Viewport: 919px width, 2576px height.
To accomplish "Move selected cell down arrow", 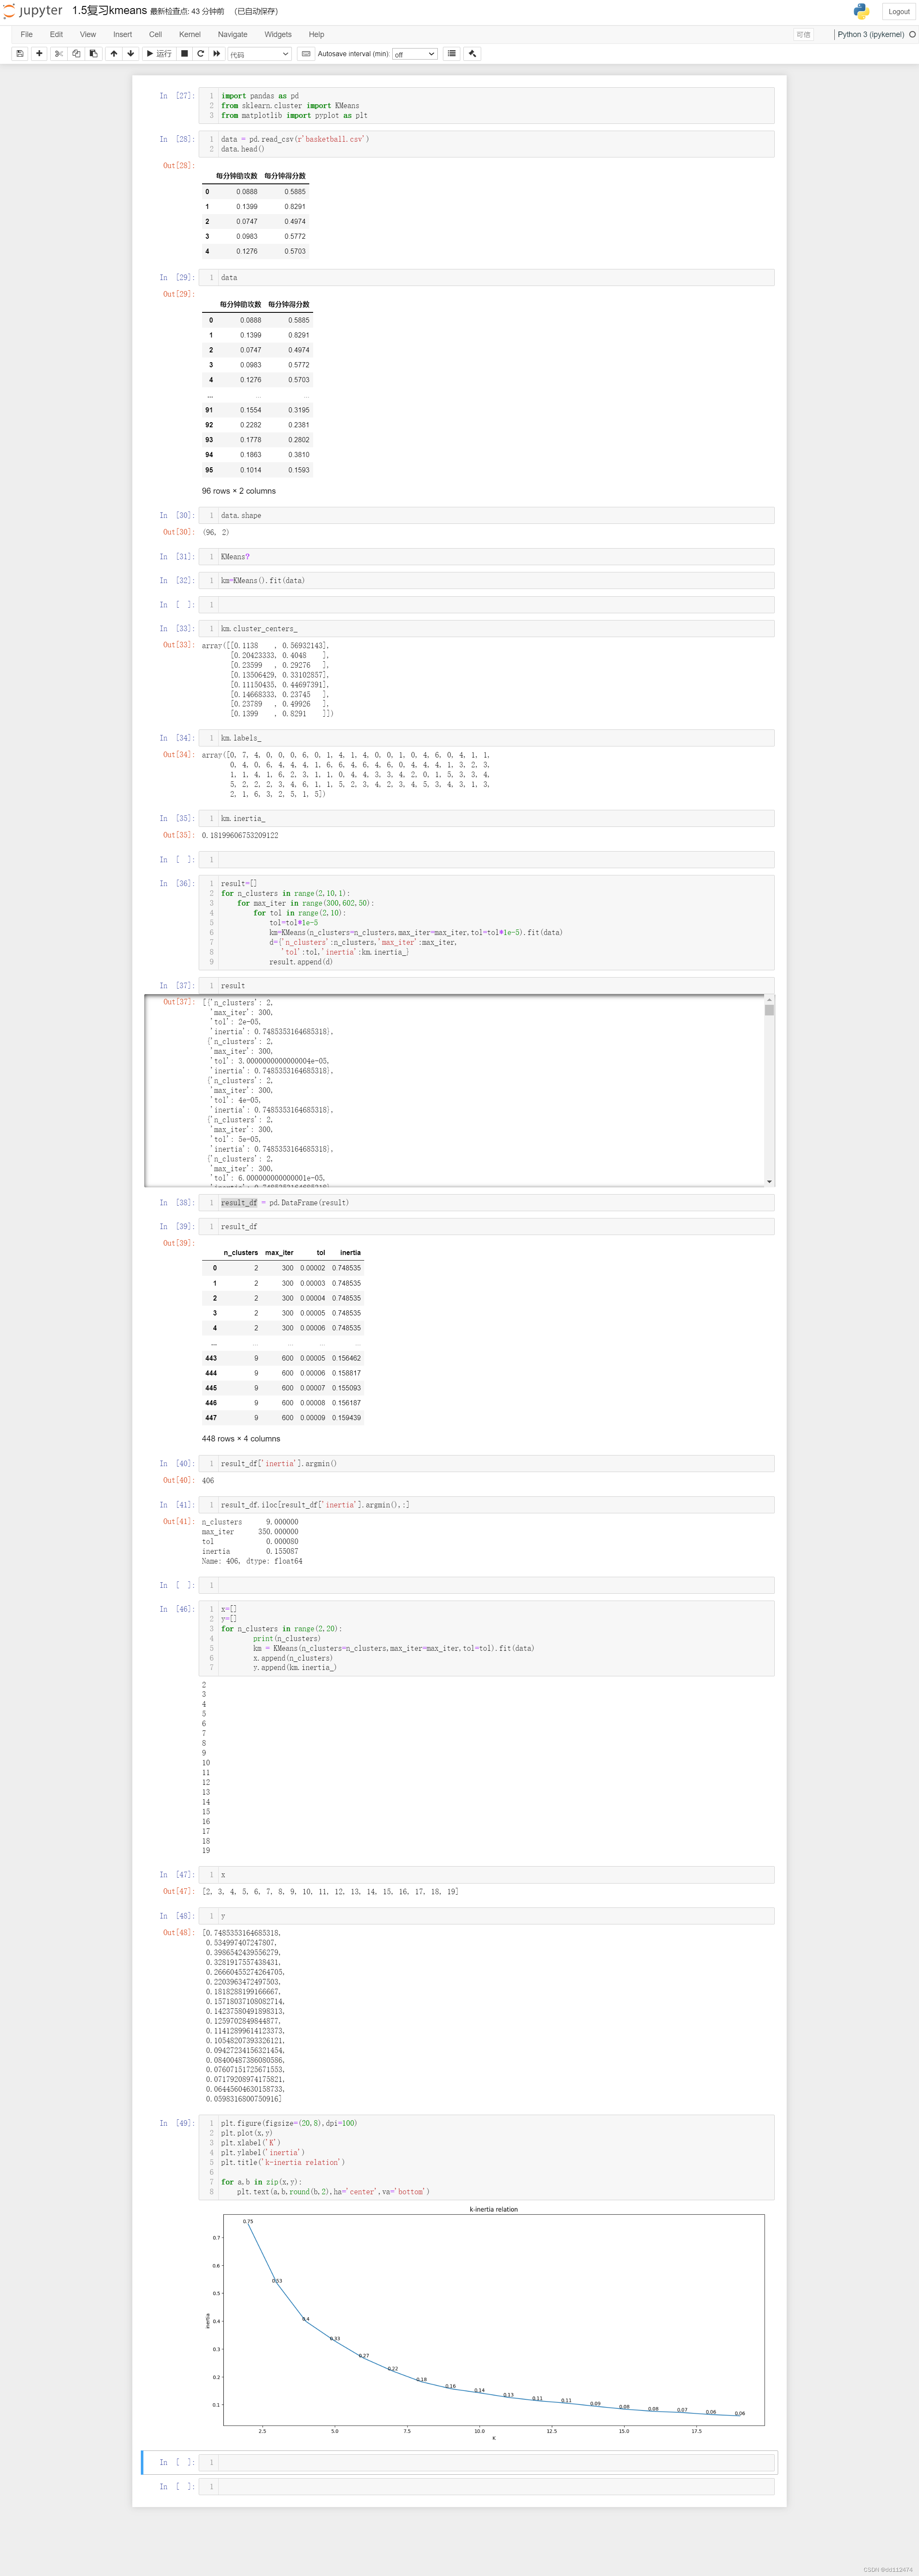I will tap(131, 54).
